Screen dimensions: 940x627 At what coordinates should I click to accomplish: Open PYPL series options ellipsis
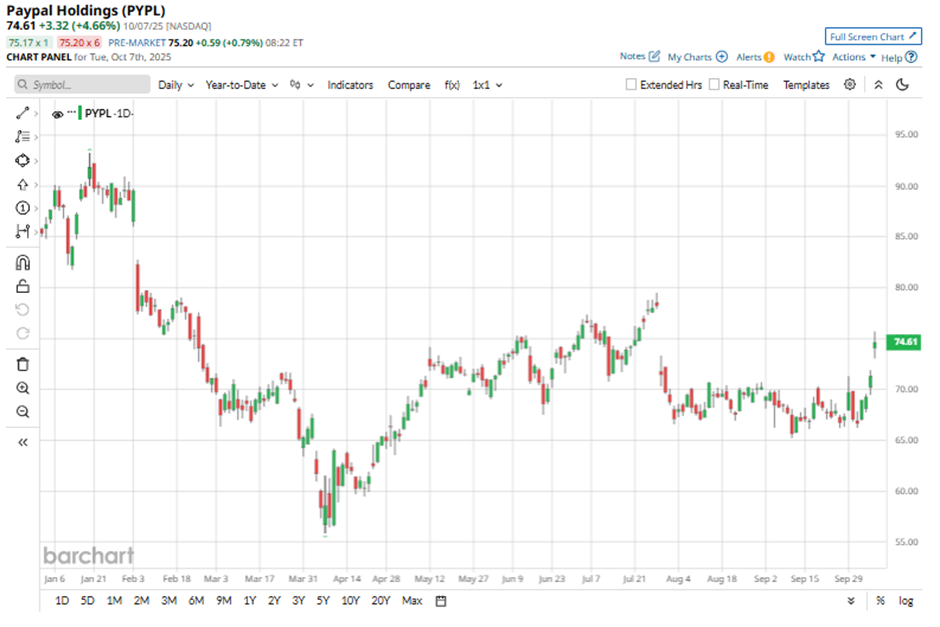point(71,112)
